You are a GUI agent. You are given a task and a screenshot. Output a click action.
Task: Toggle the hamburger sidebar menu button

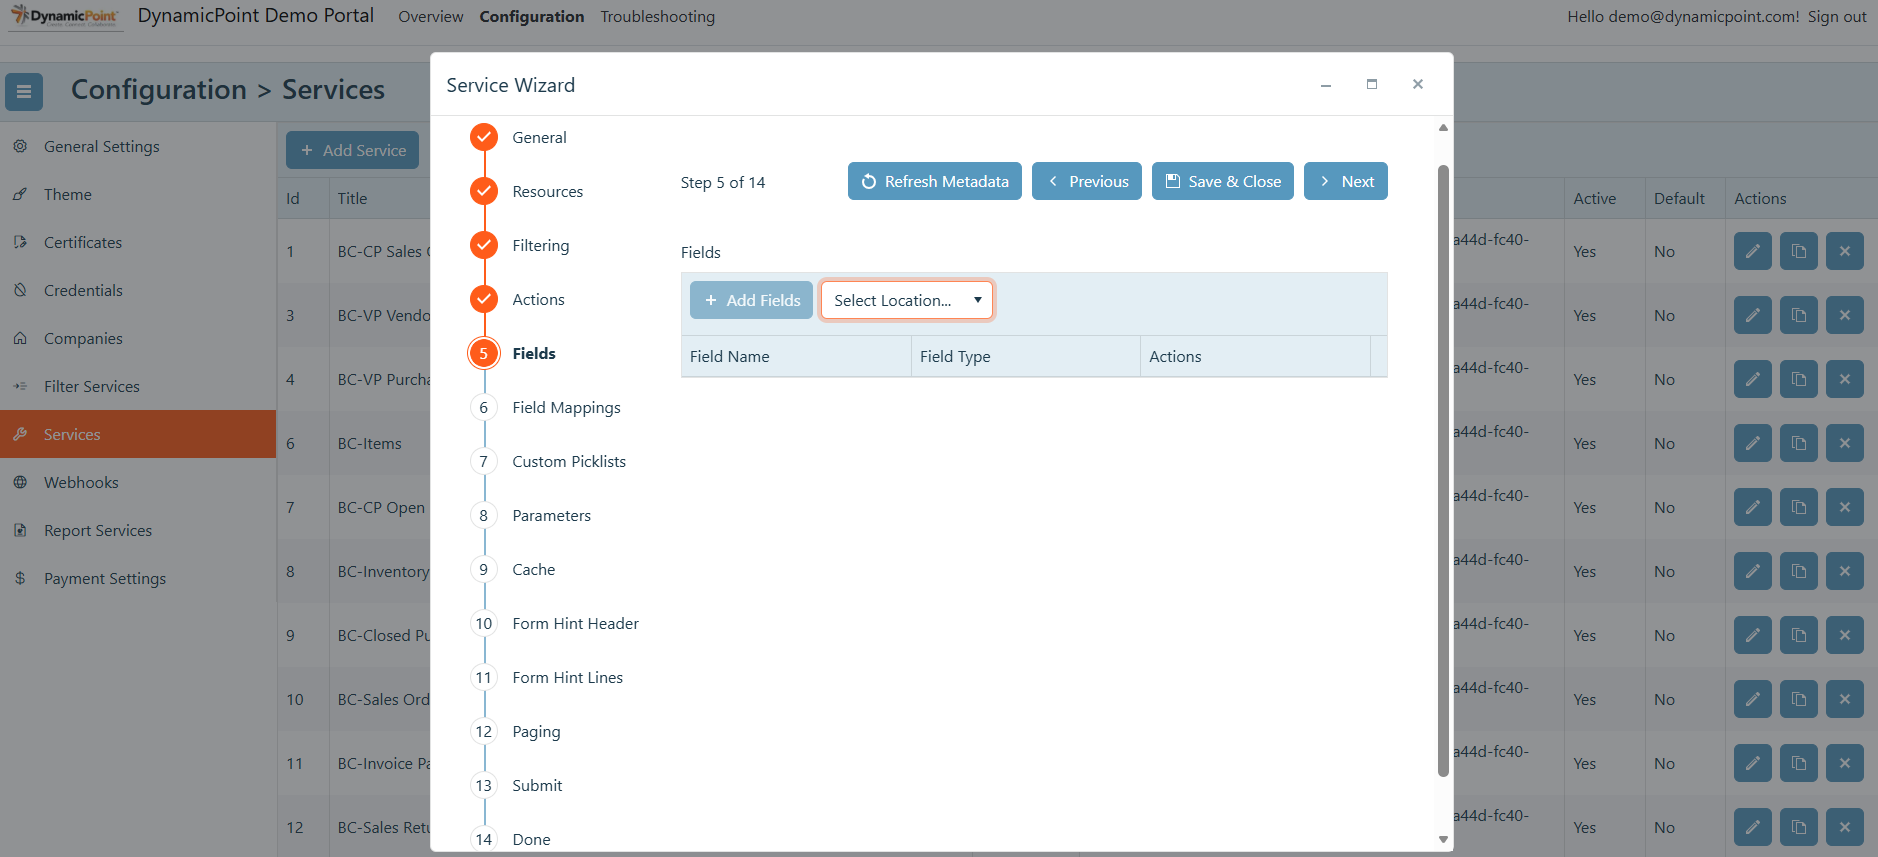click(x=24, y=92)
